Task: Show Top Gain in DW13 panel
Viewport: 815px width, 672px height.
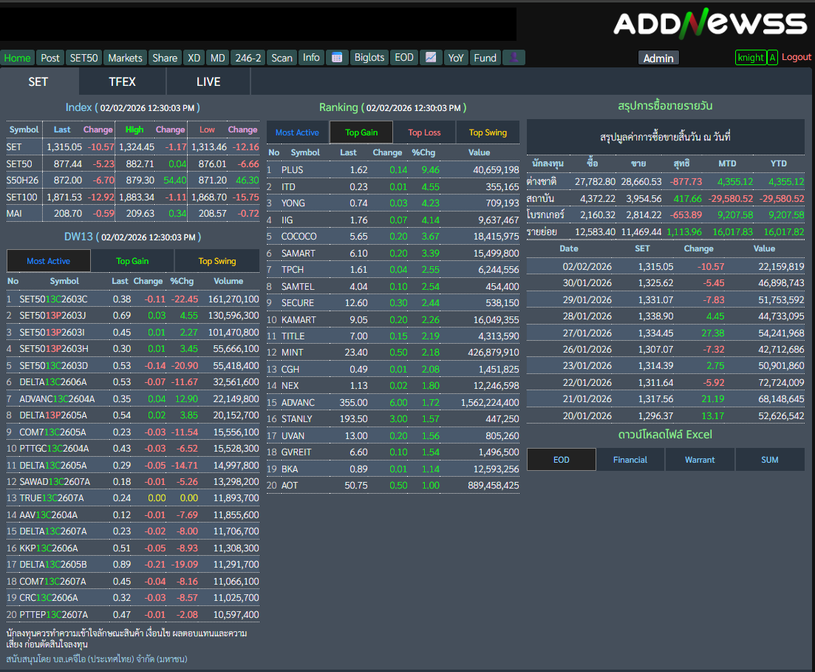Action: [132, 261]
